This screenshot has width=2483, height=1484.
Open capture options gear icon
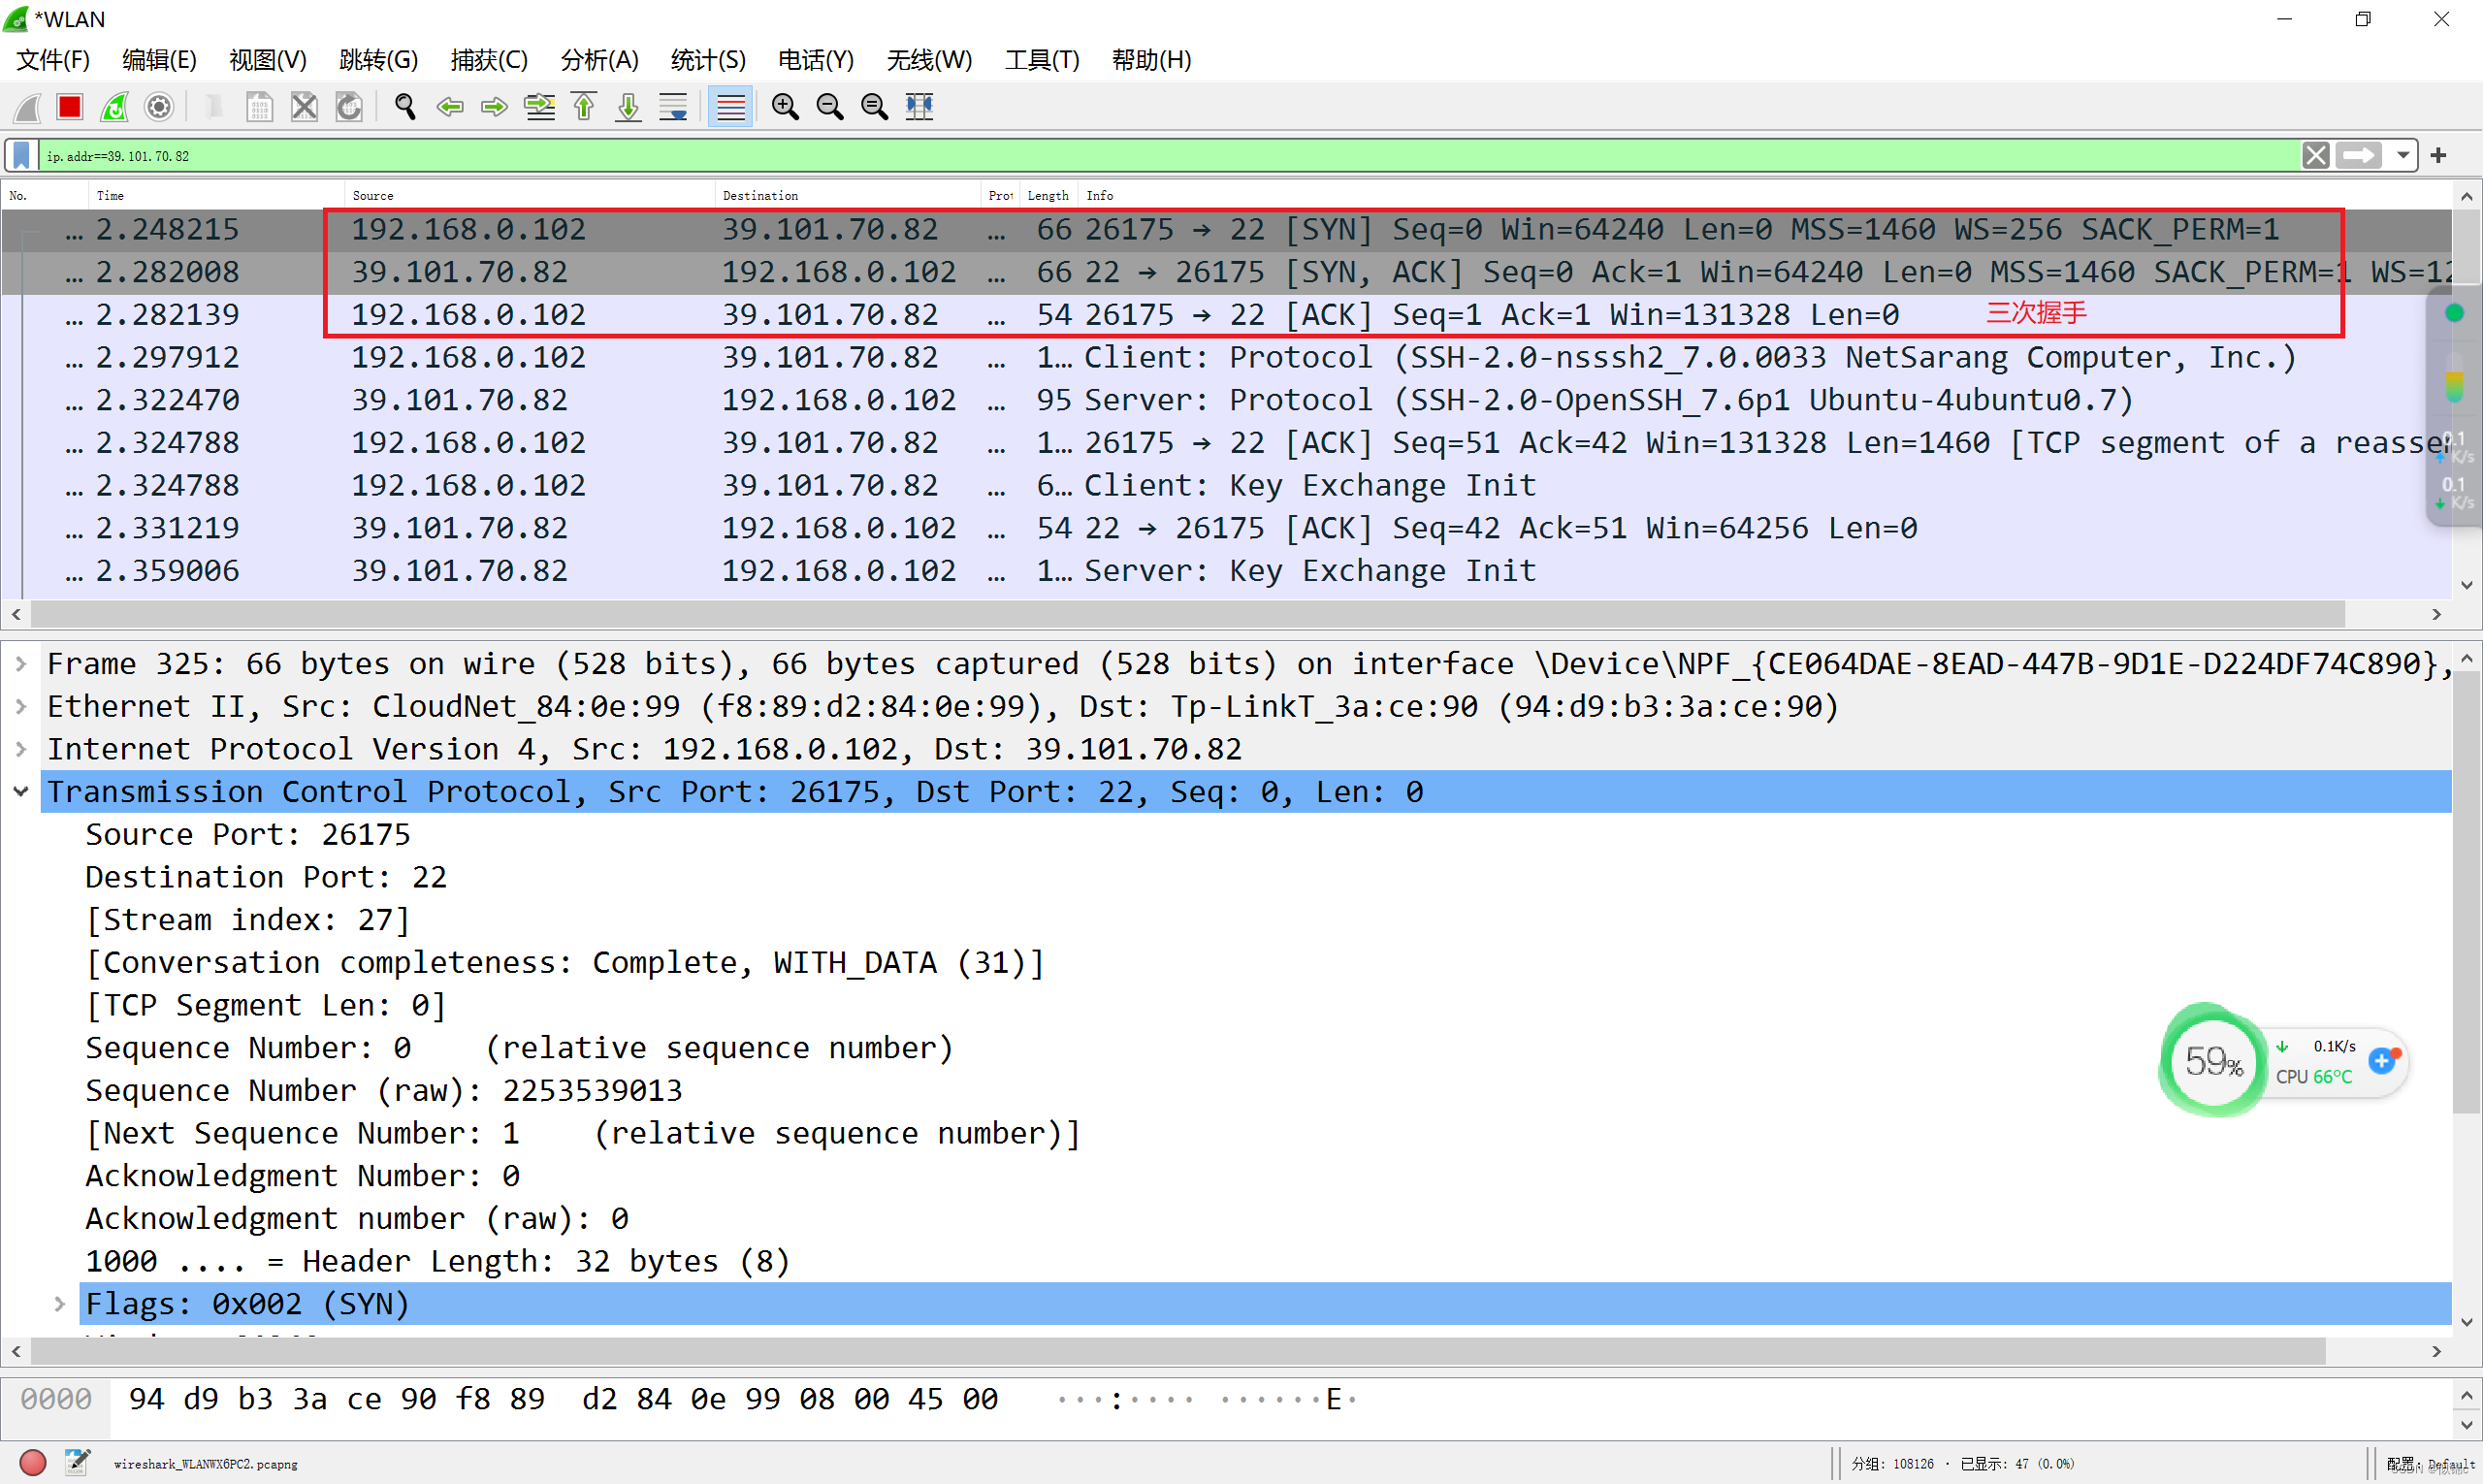(159, 107)
